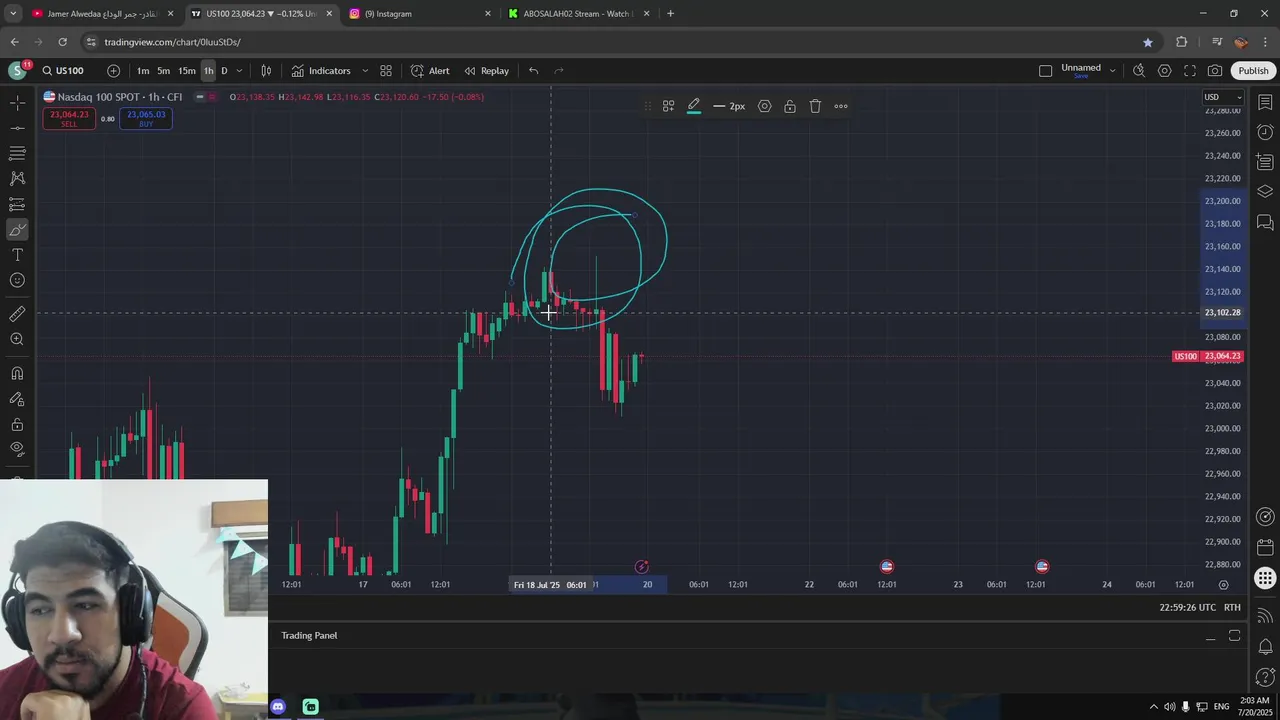
Task: Expand the timeframe dropdown arrow
Action: coord(239,71)
